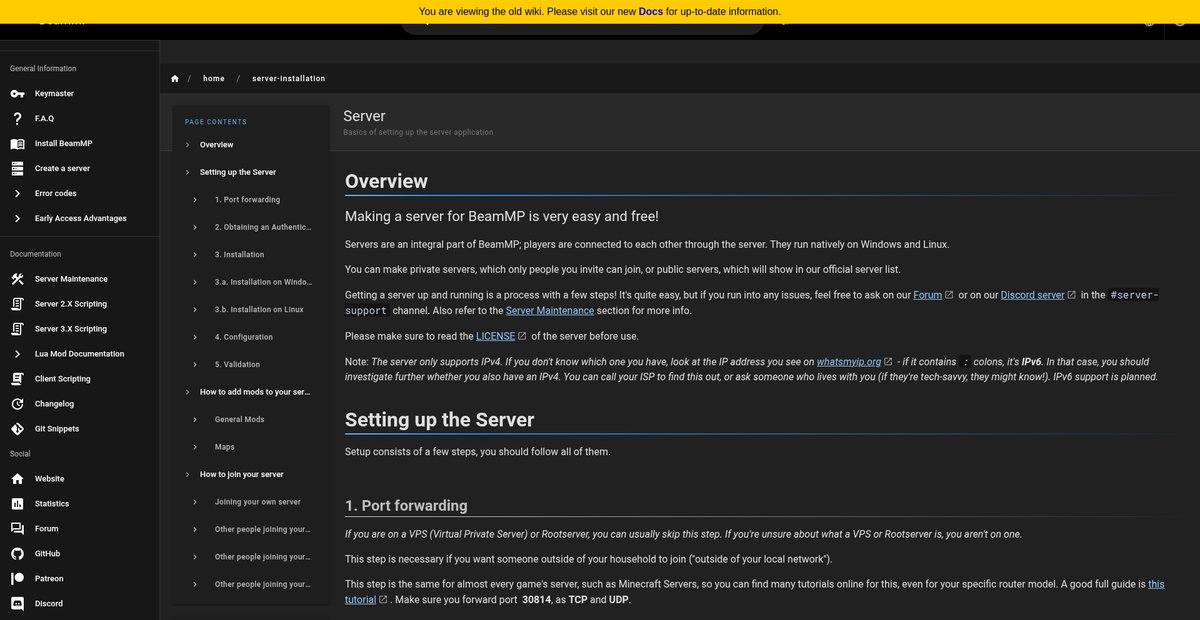Click external-link icon after whatsmyip.org
This screenshot has width=1200, height=620.
tap(888, 362)
